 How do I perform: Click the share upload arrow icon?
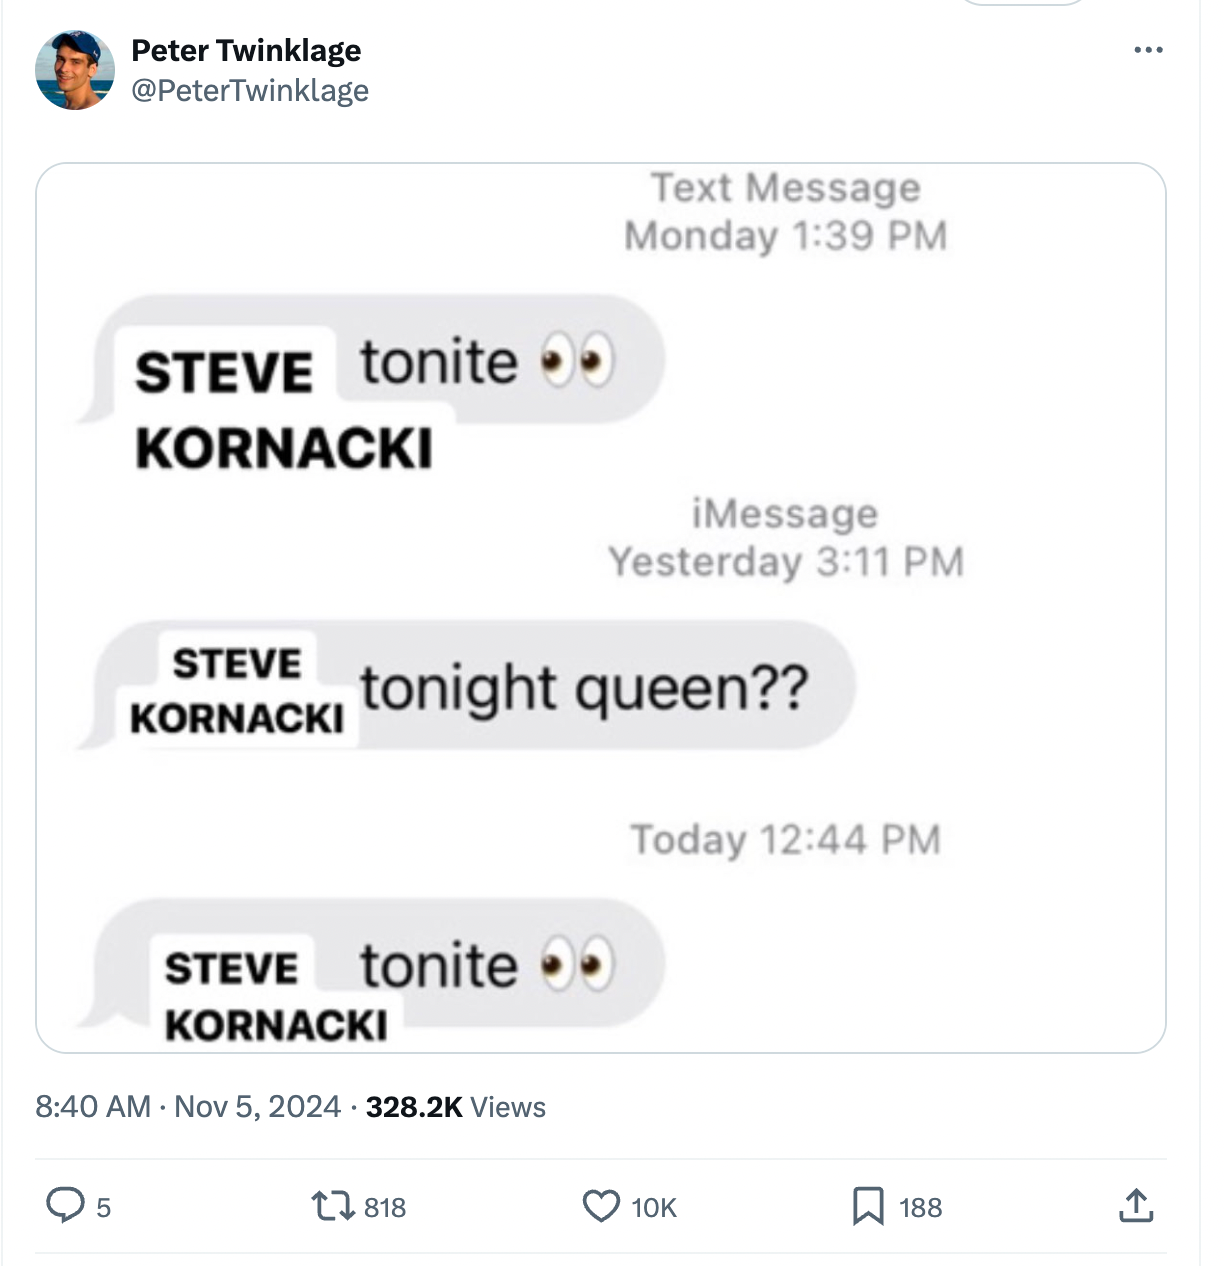1135,1206
